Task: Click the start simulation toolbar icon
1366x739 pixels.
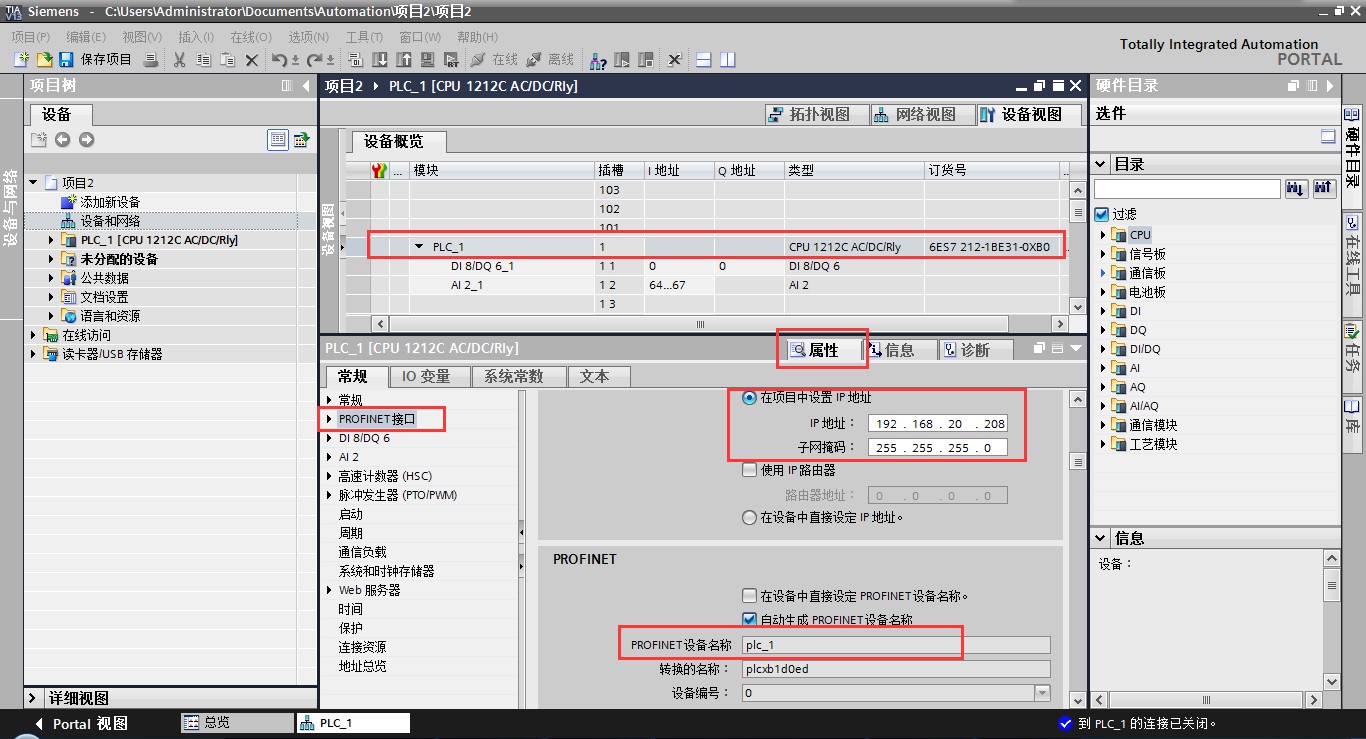Action: pos(428,60)
